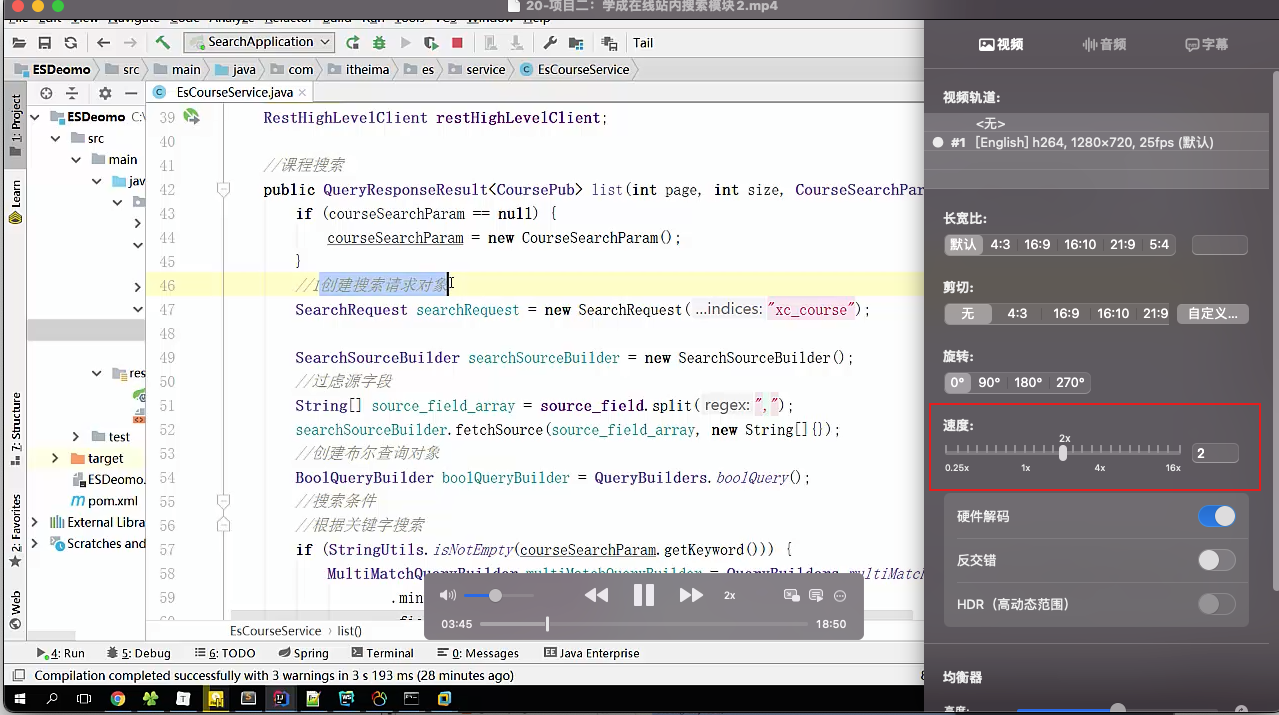Image resolution: width=1279 pixels, height=715 pixels.
Task: Toggle the 硬件解码 hardware decoding switch
Action: click(1216, 516)
